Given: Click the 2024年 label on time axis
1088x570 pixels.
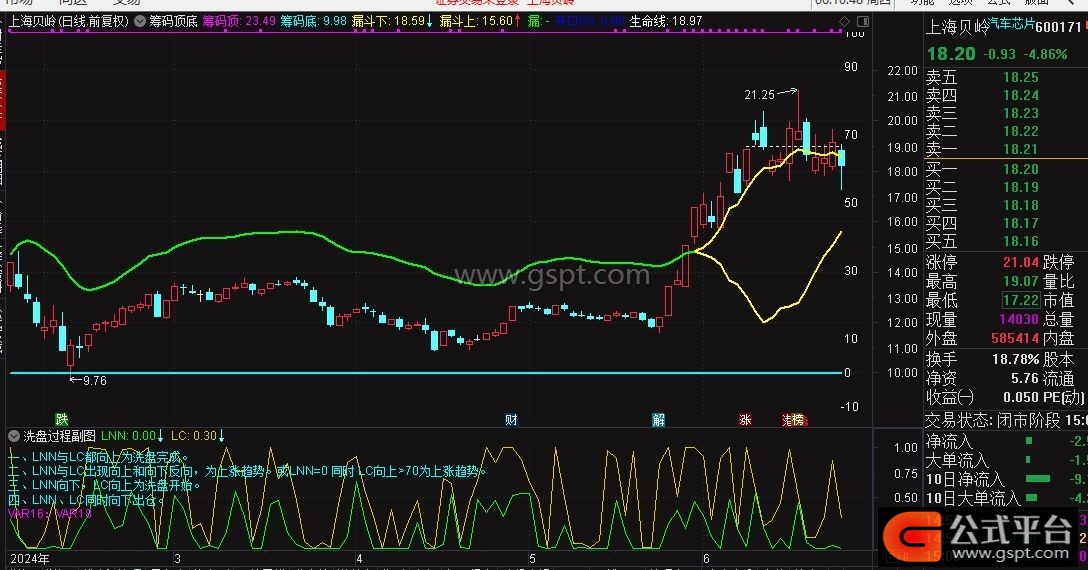Looking at the screenshot, I should point(30,559).
